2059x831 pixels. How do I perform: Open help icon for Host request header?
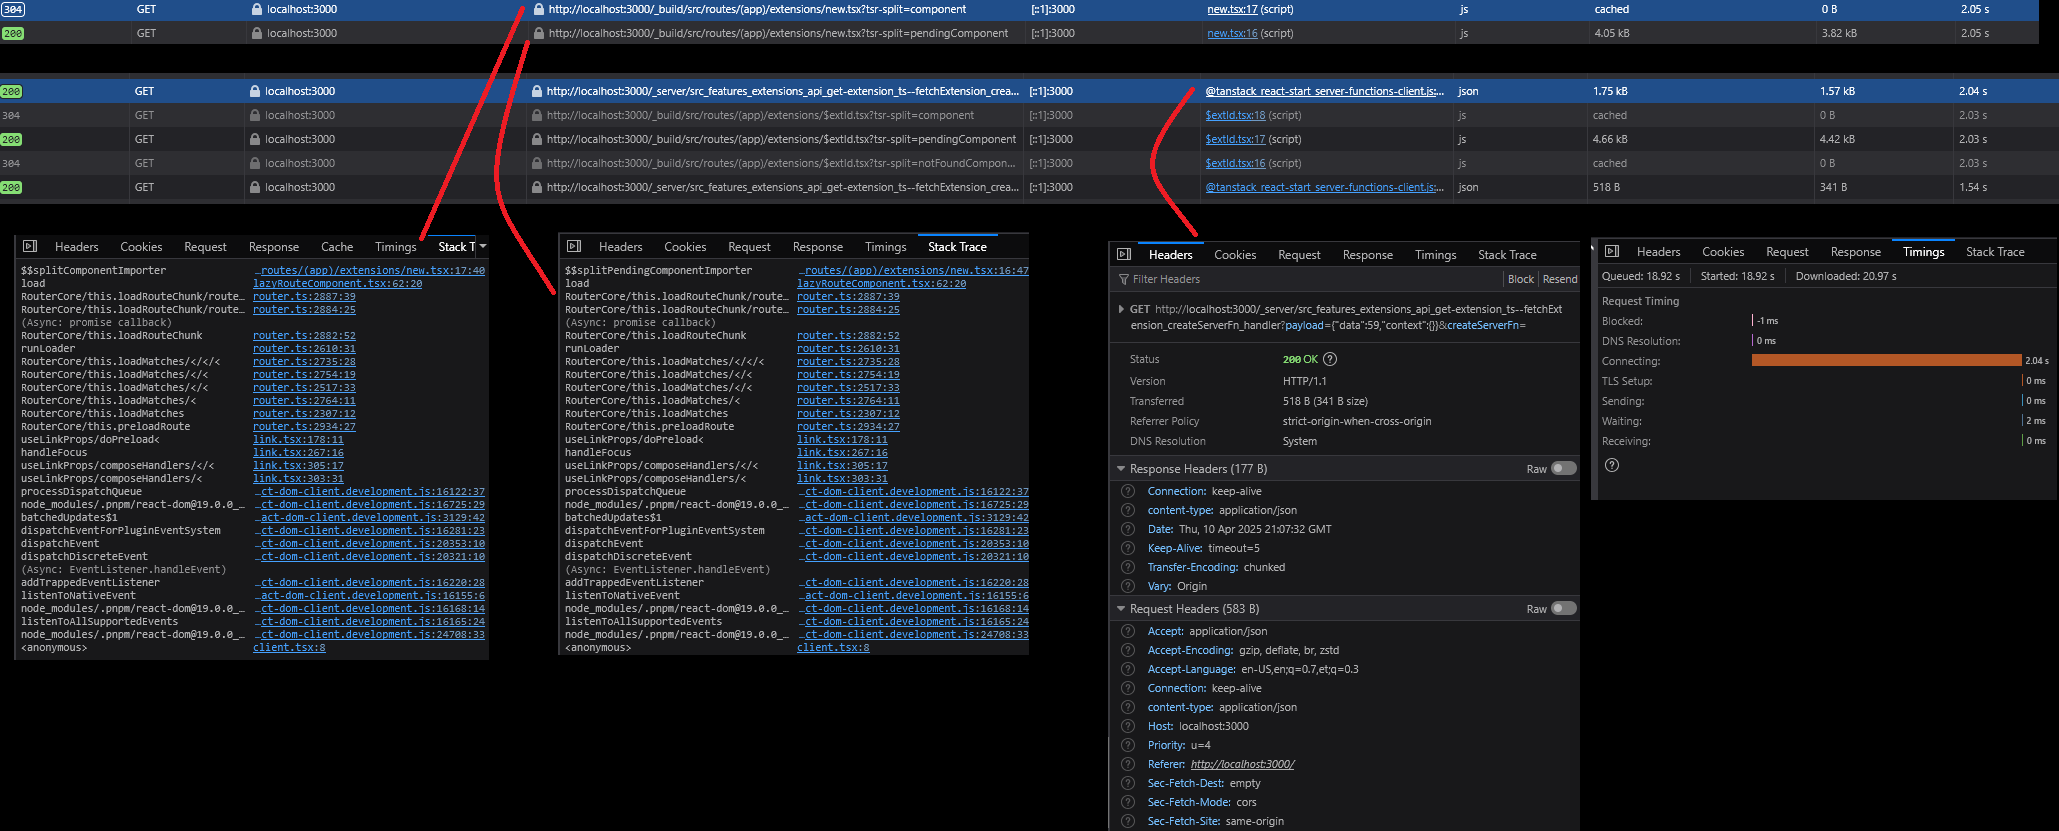click(1128, 726)
